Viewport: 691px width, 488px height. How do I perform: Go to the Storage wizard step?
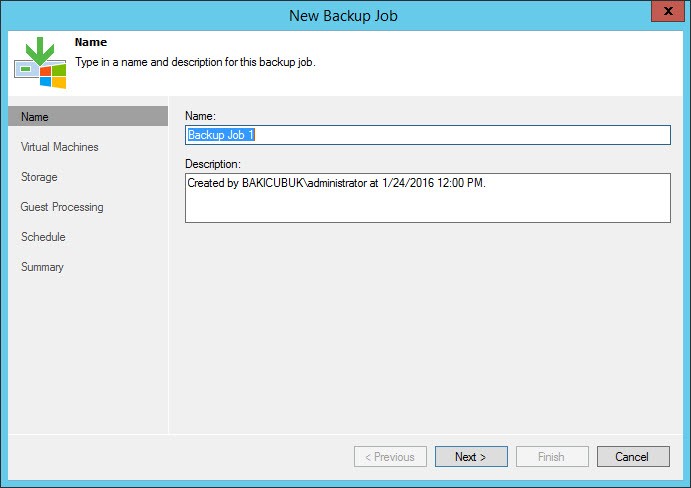[39, 177]
